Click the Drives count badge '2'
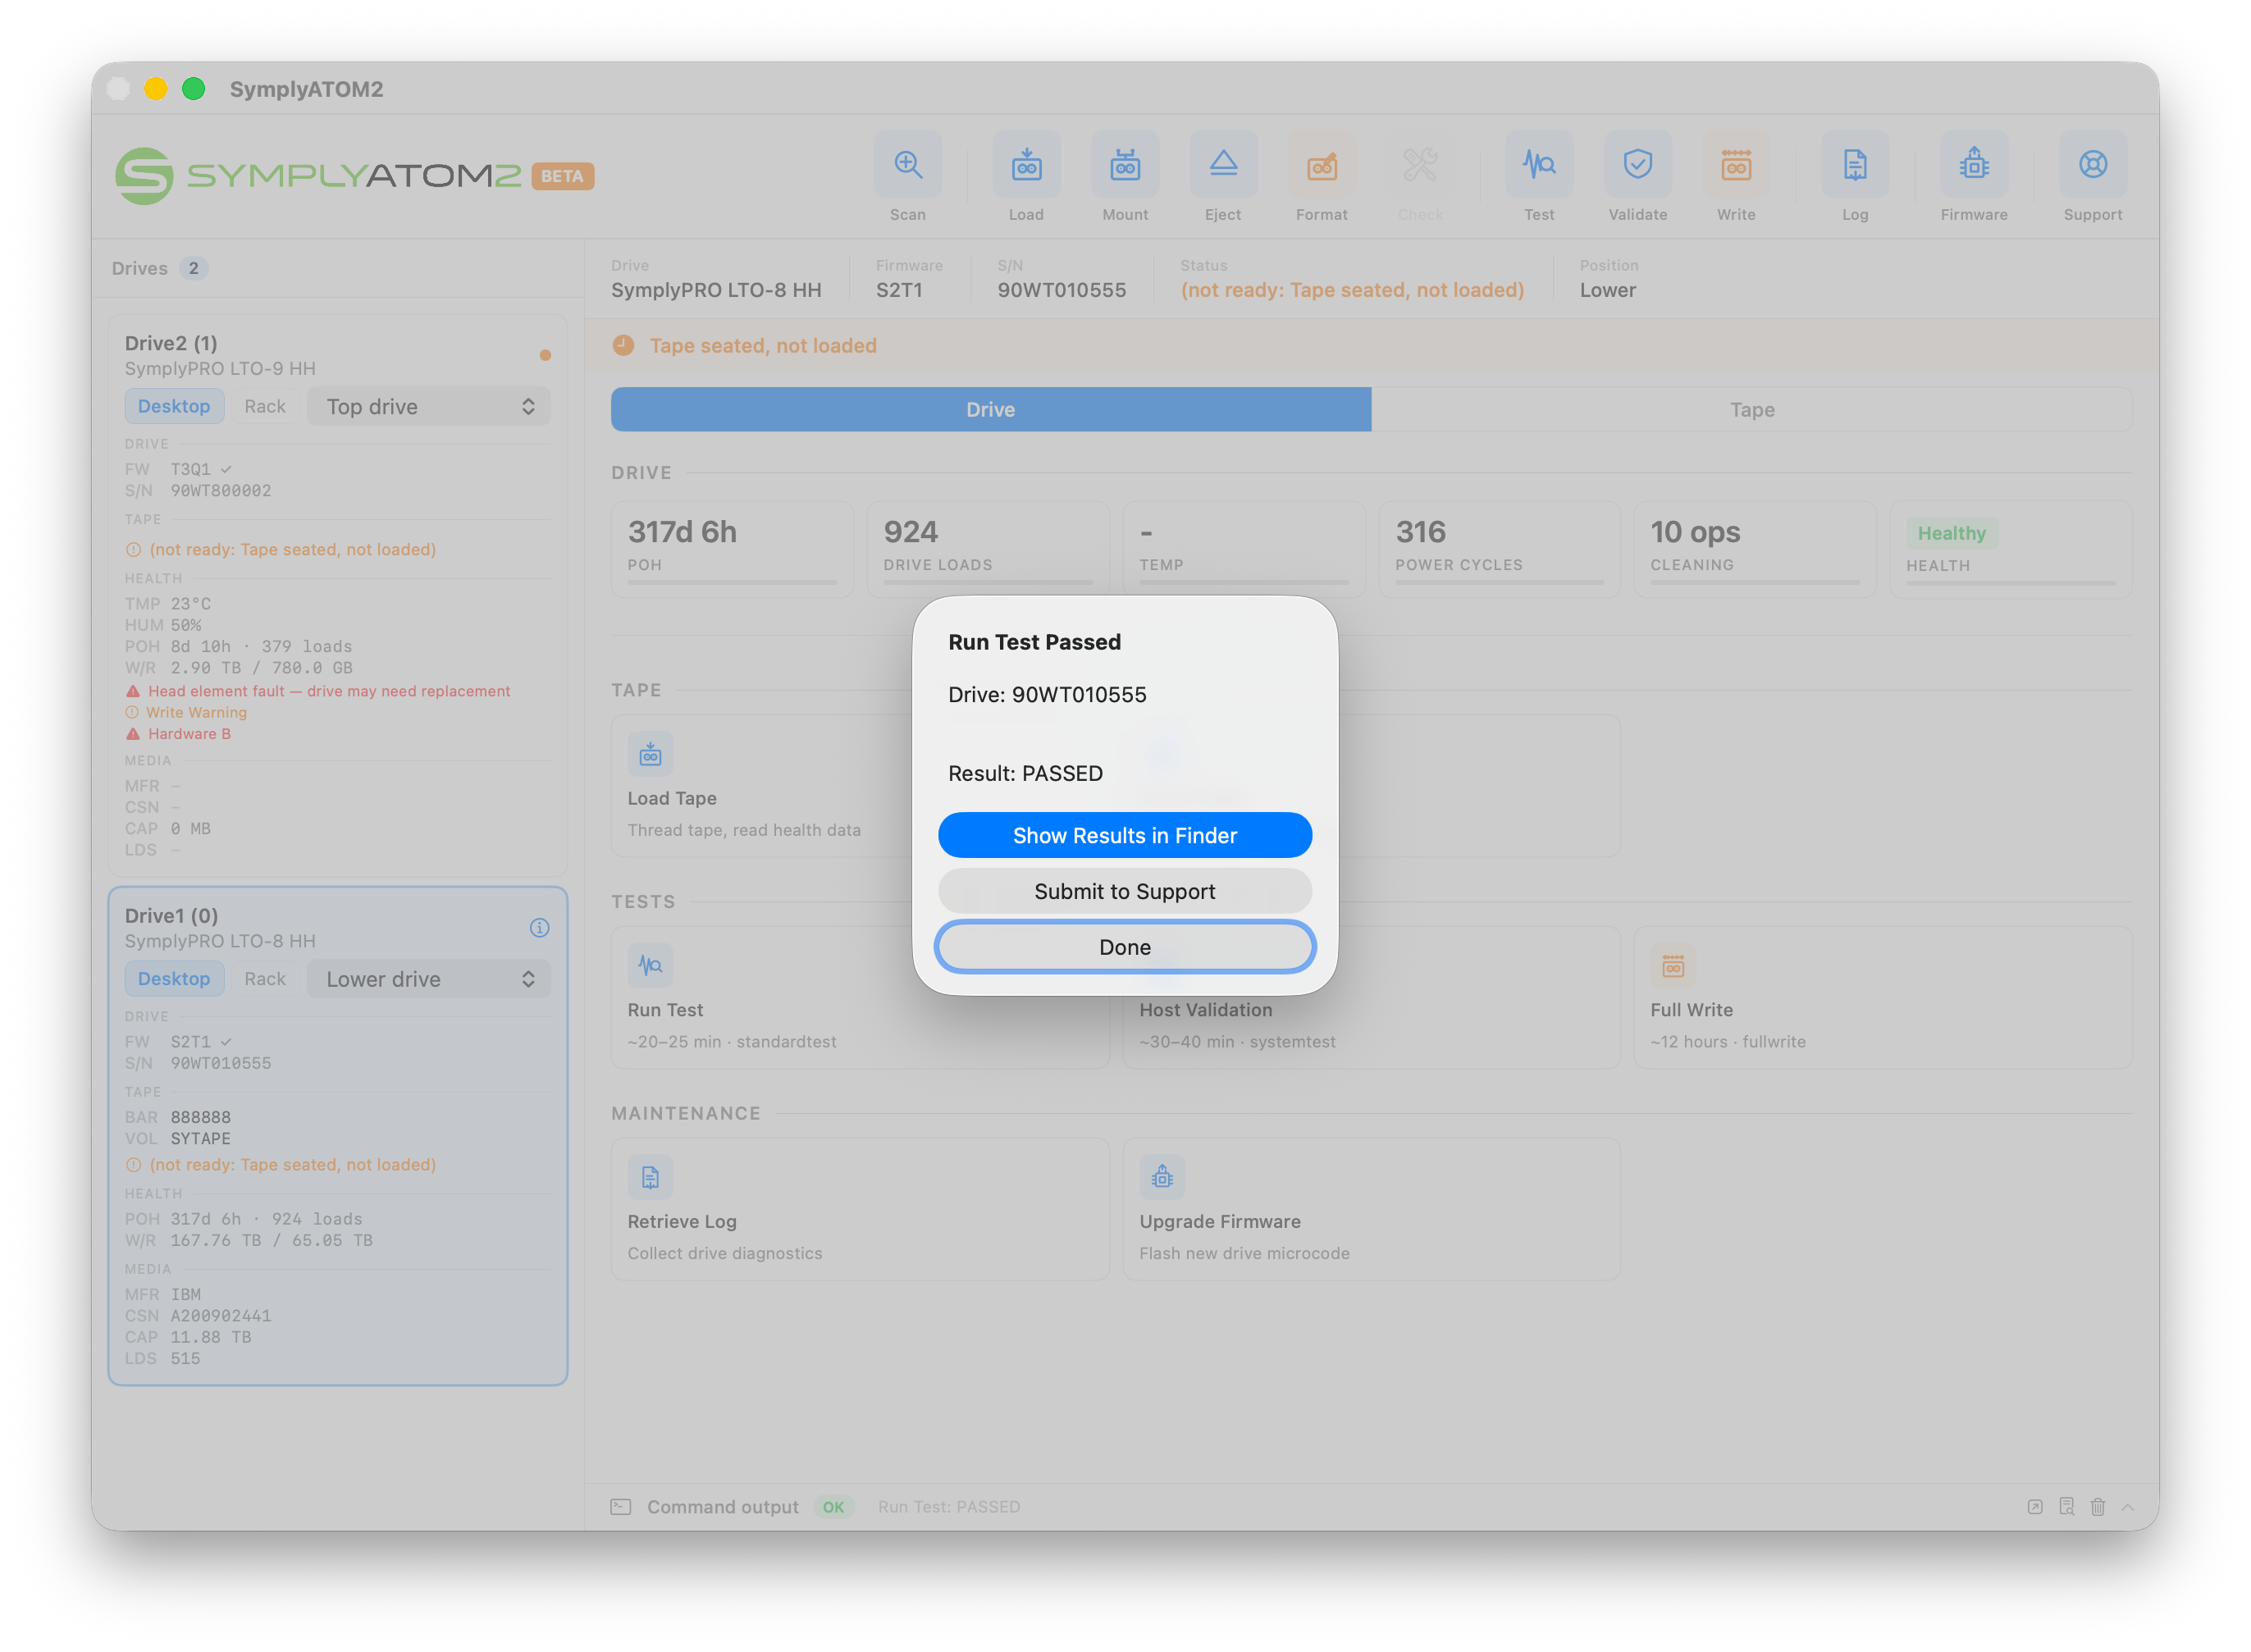Viewport: 2251px width, 1652px height. (193, 268)
